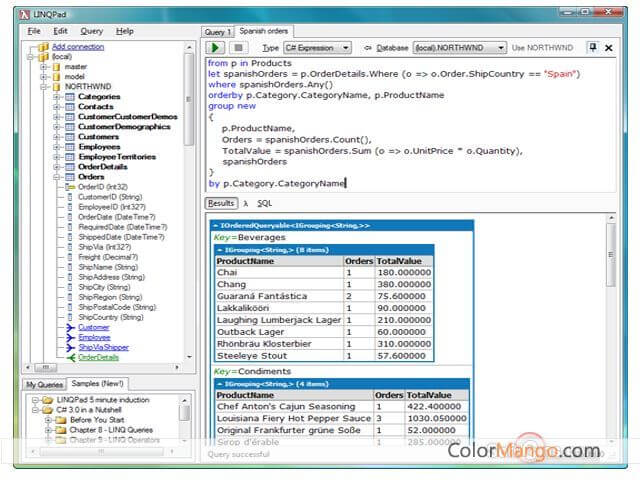The height and width of the screenshot is (480, 640).
Task: Switch to the Spanish orders tab
Action: 264,31
